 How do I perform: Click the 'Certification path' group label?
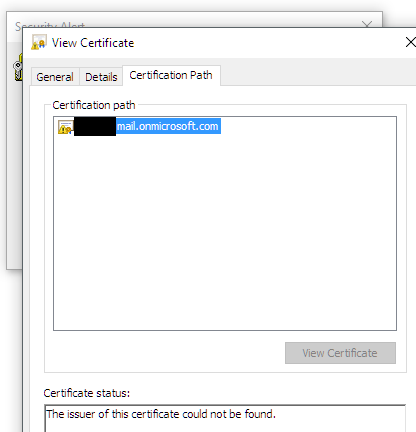(94, 105)
